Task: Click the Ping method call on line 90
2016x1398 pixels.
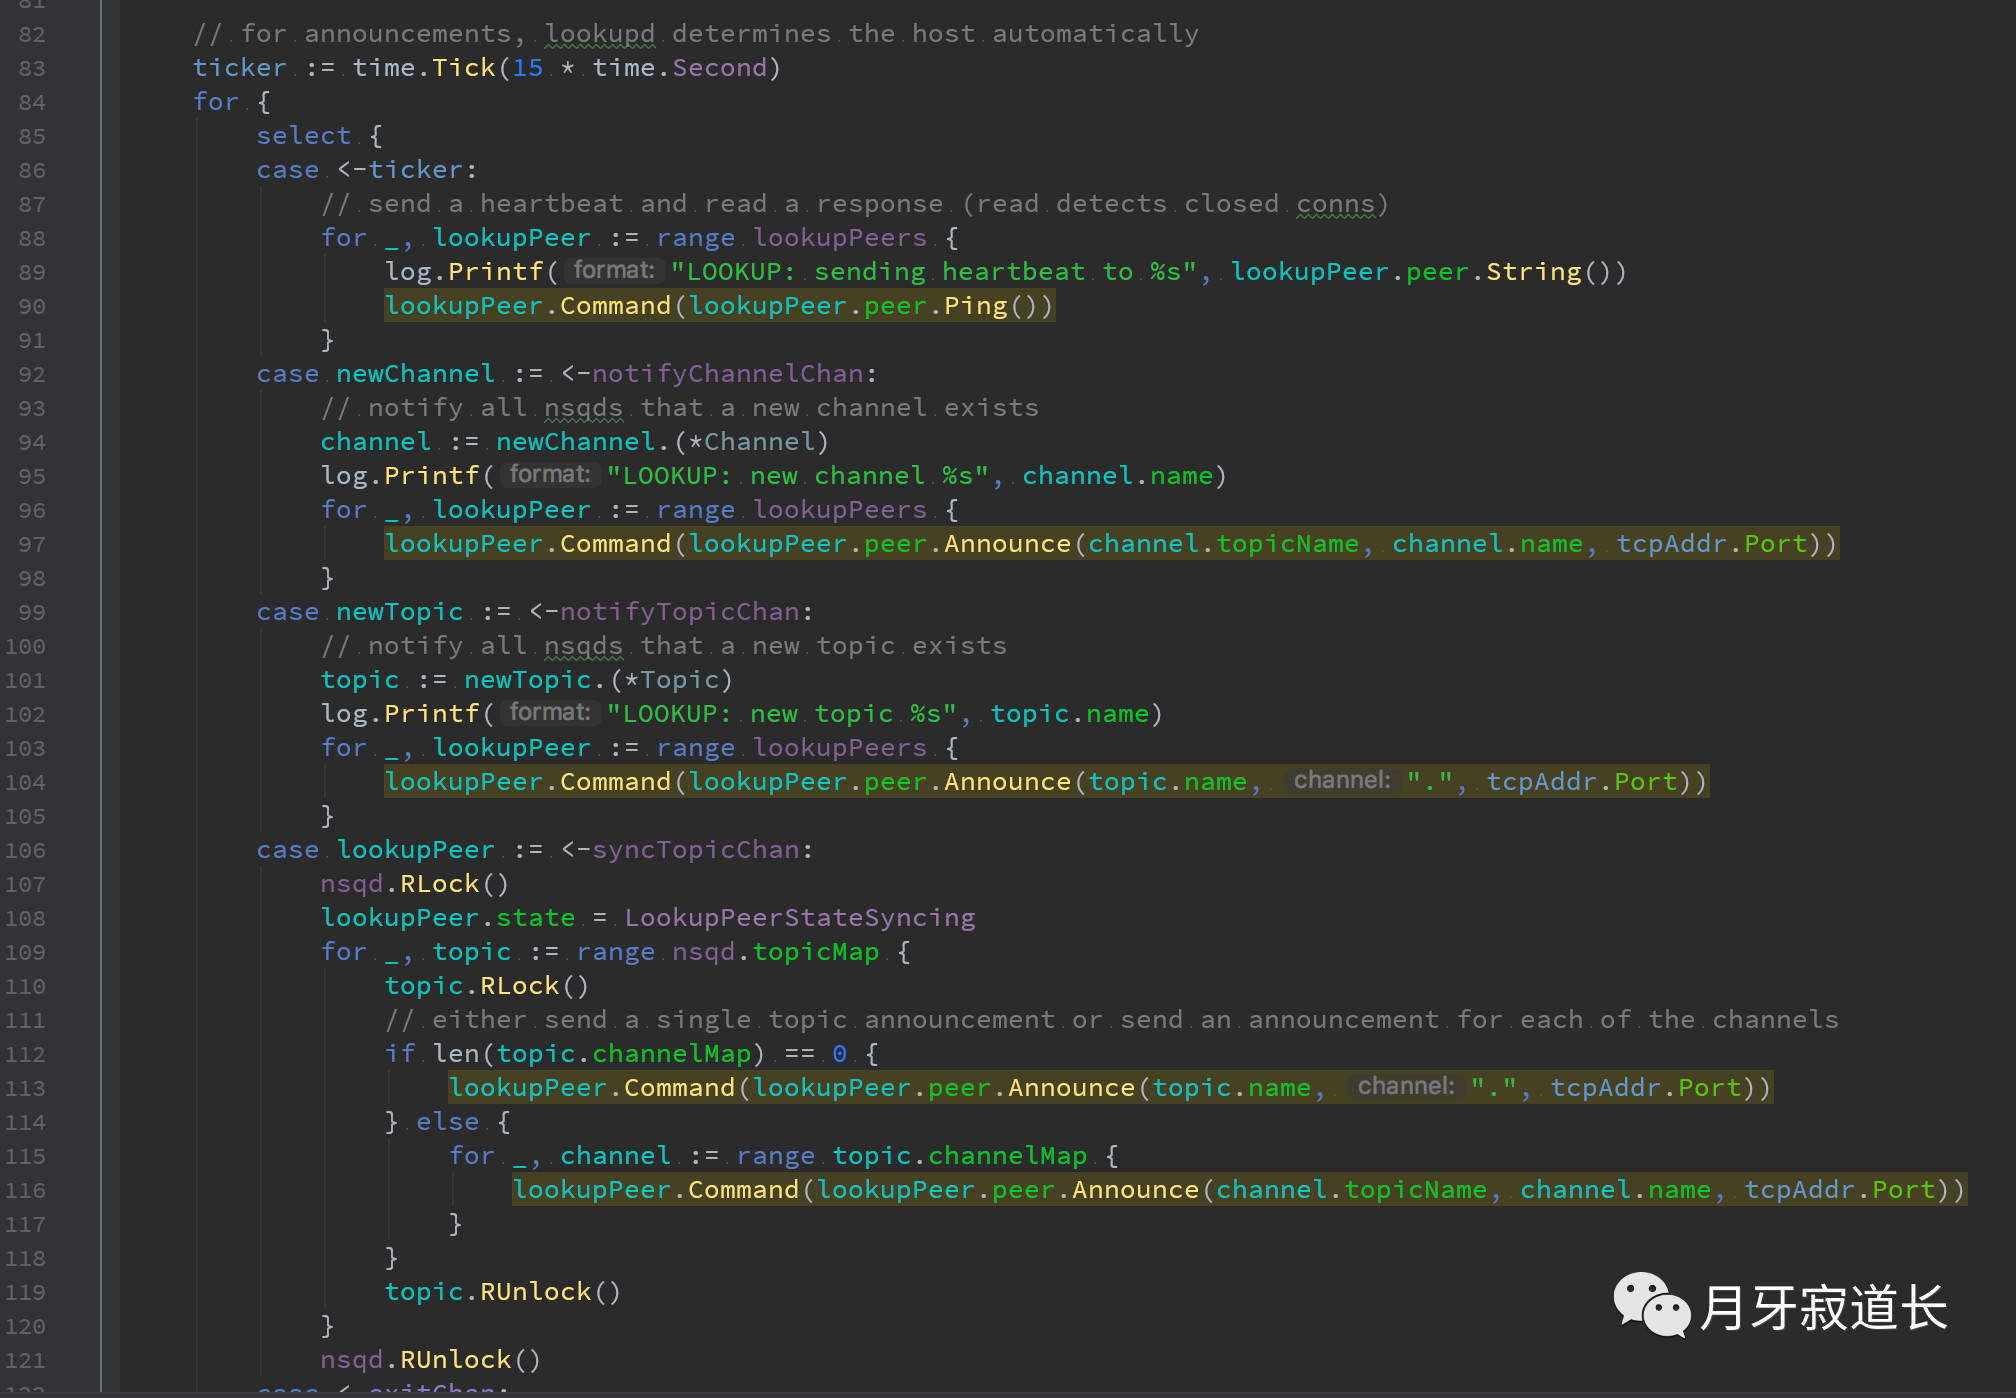Action: click(975, 306)
